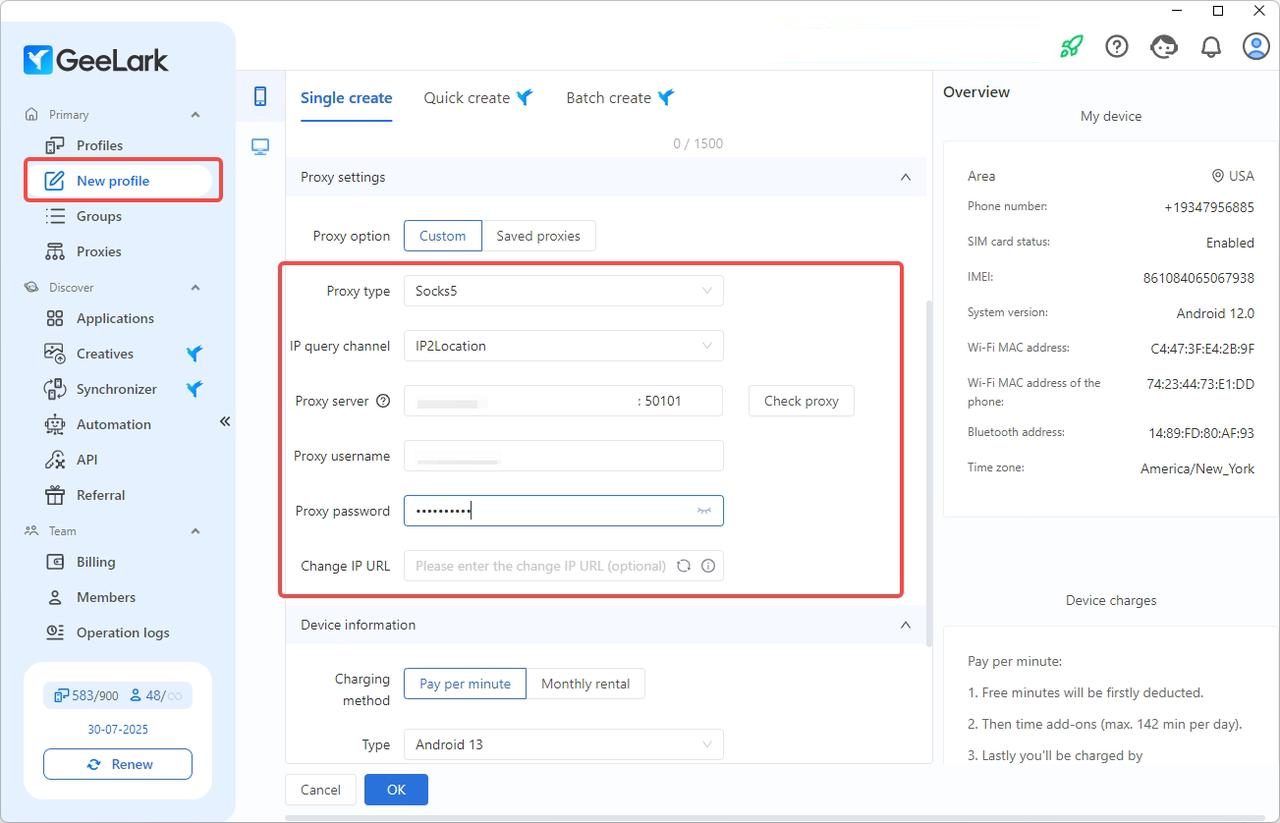Click the Profiles sidebar icon
Viewport: 1280px width, 823px height.
pyautogui.click(x=55, y=145)
